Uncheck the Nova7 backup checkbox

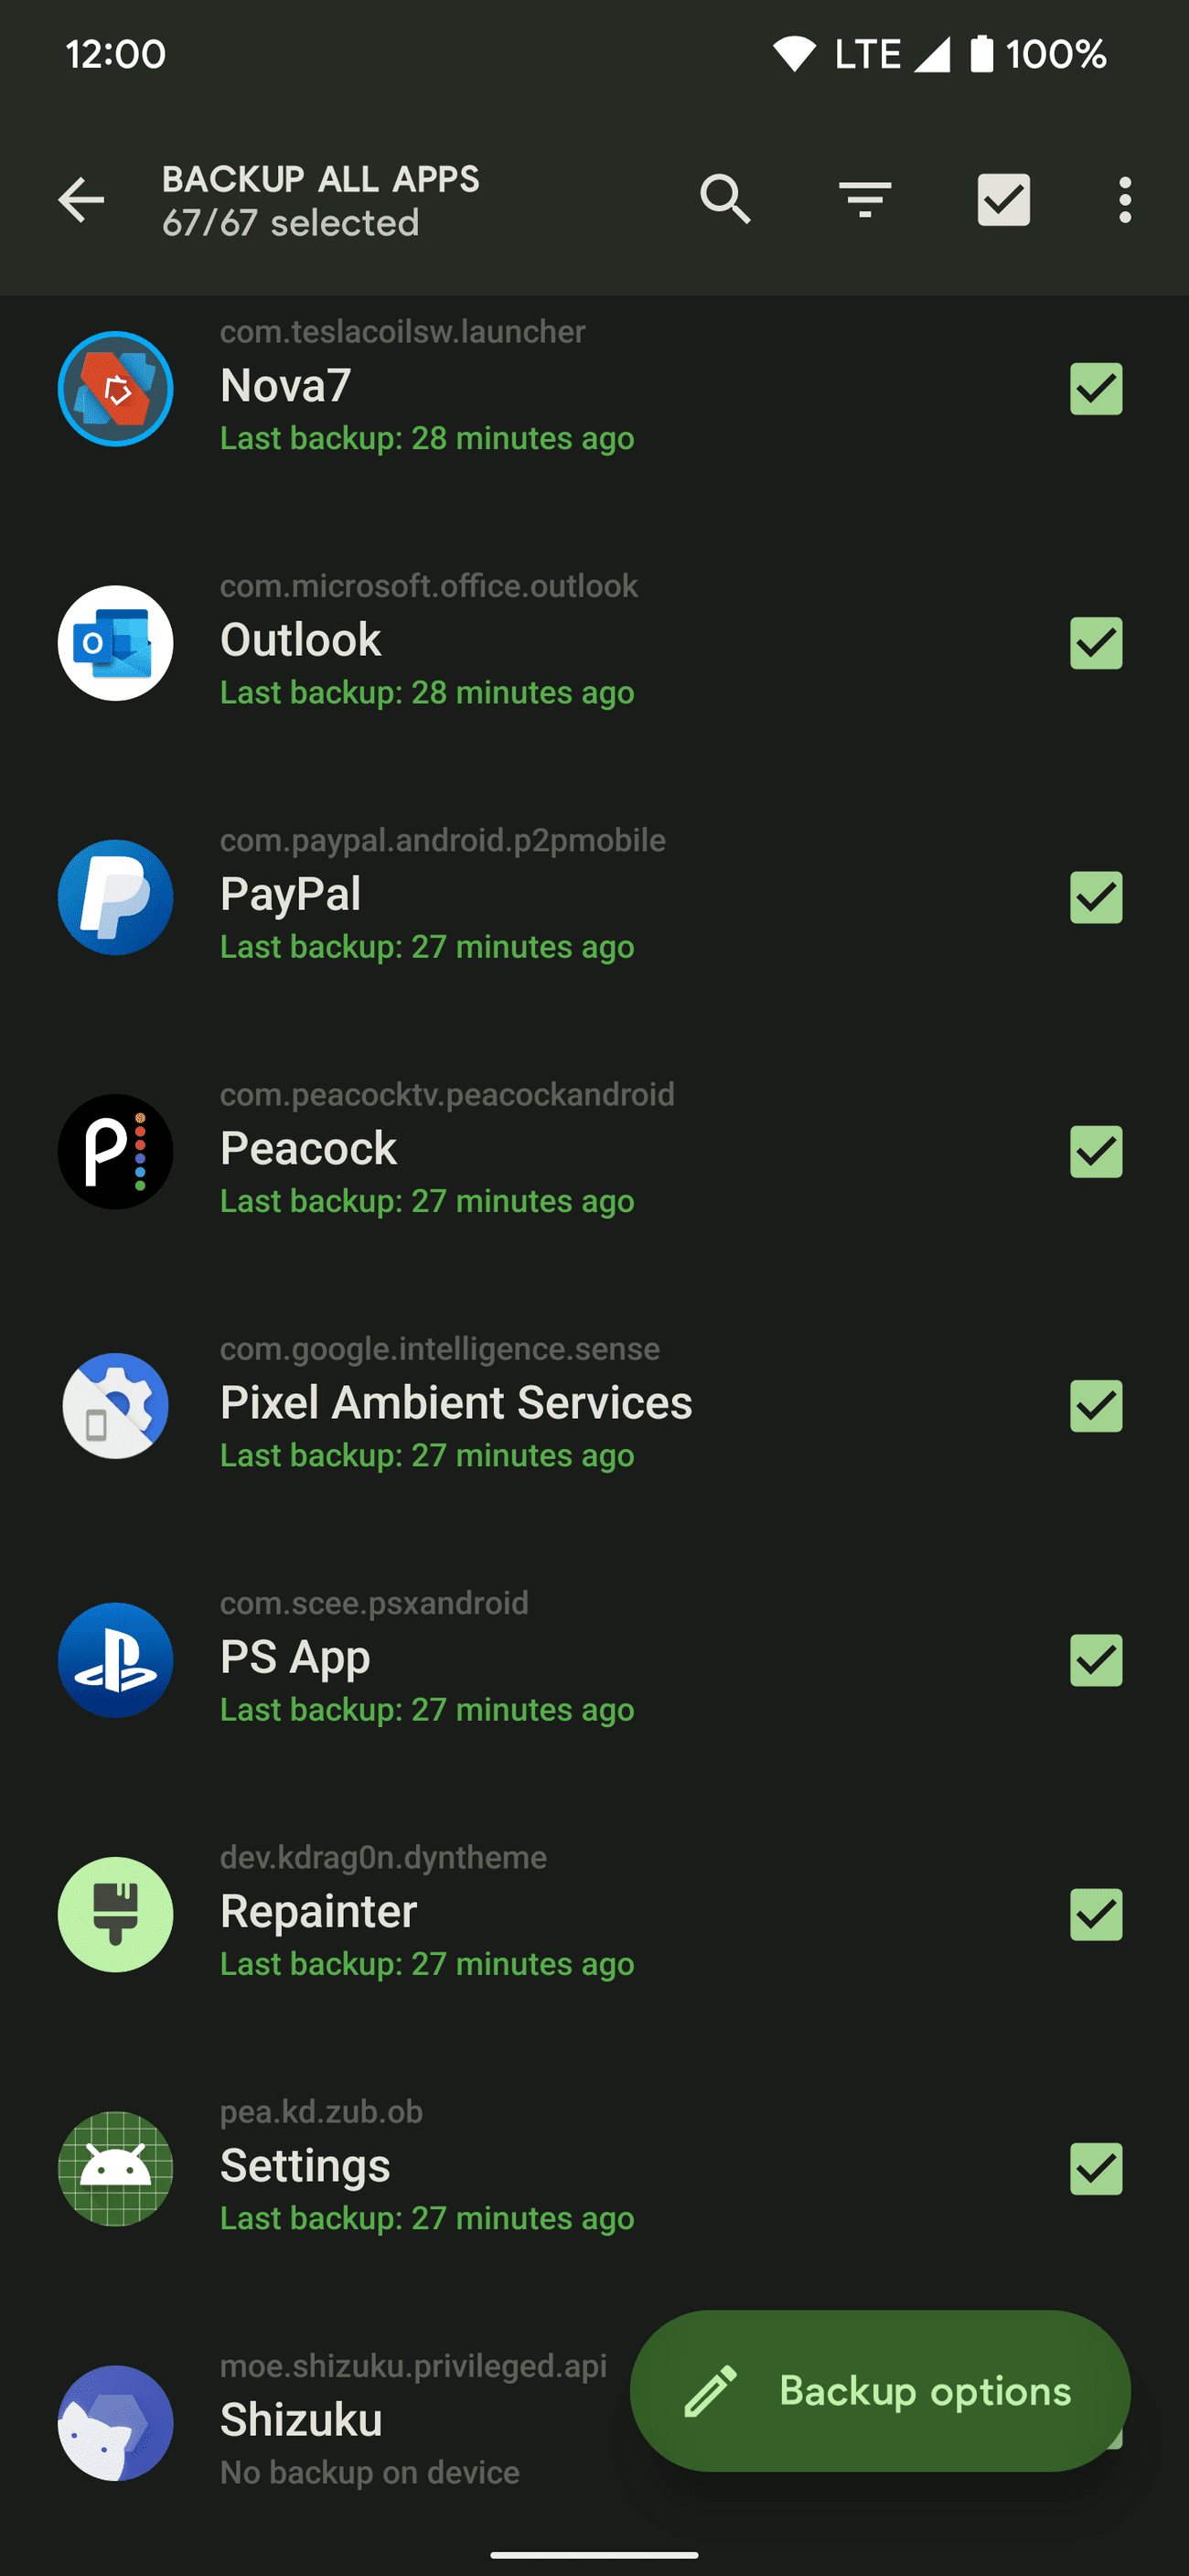click(1096, 389)
